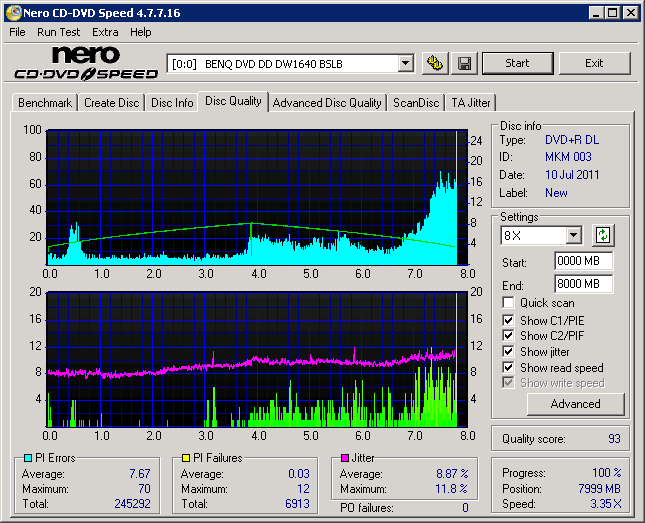Enable the Quick scan checkbox
Image resolution: width=645 pixels, height=523 pixels.
point(509,303)
